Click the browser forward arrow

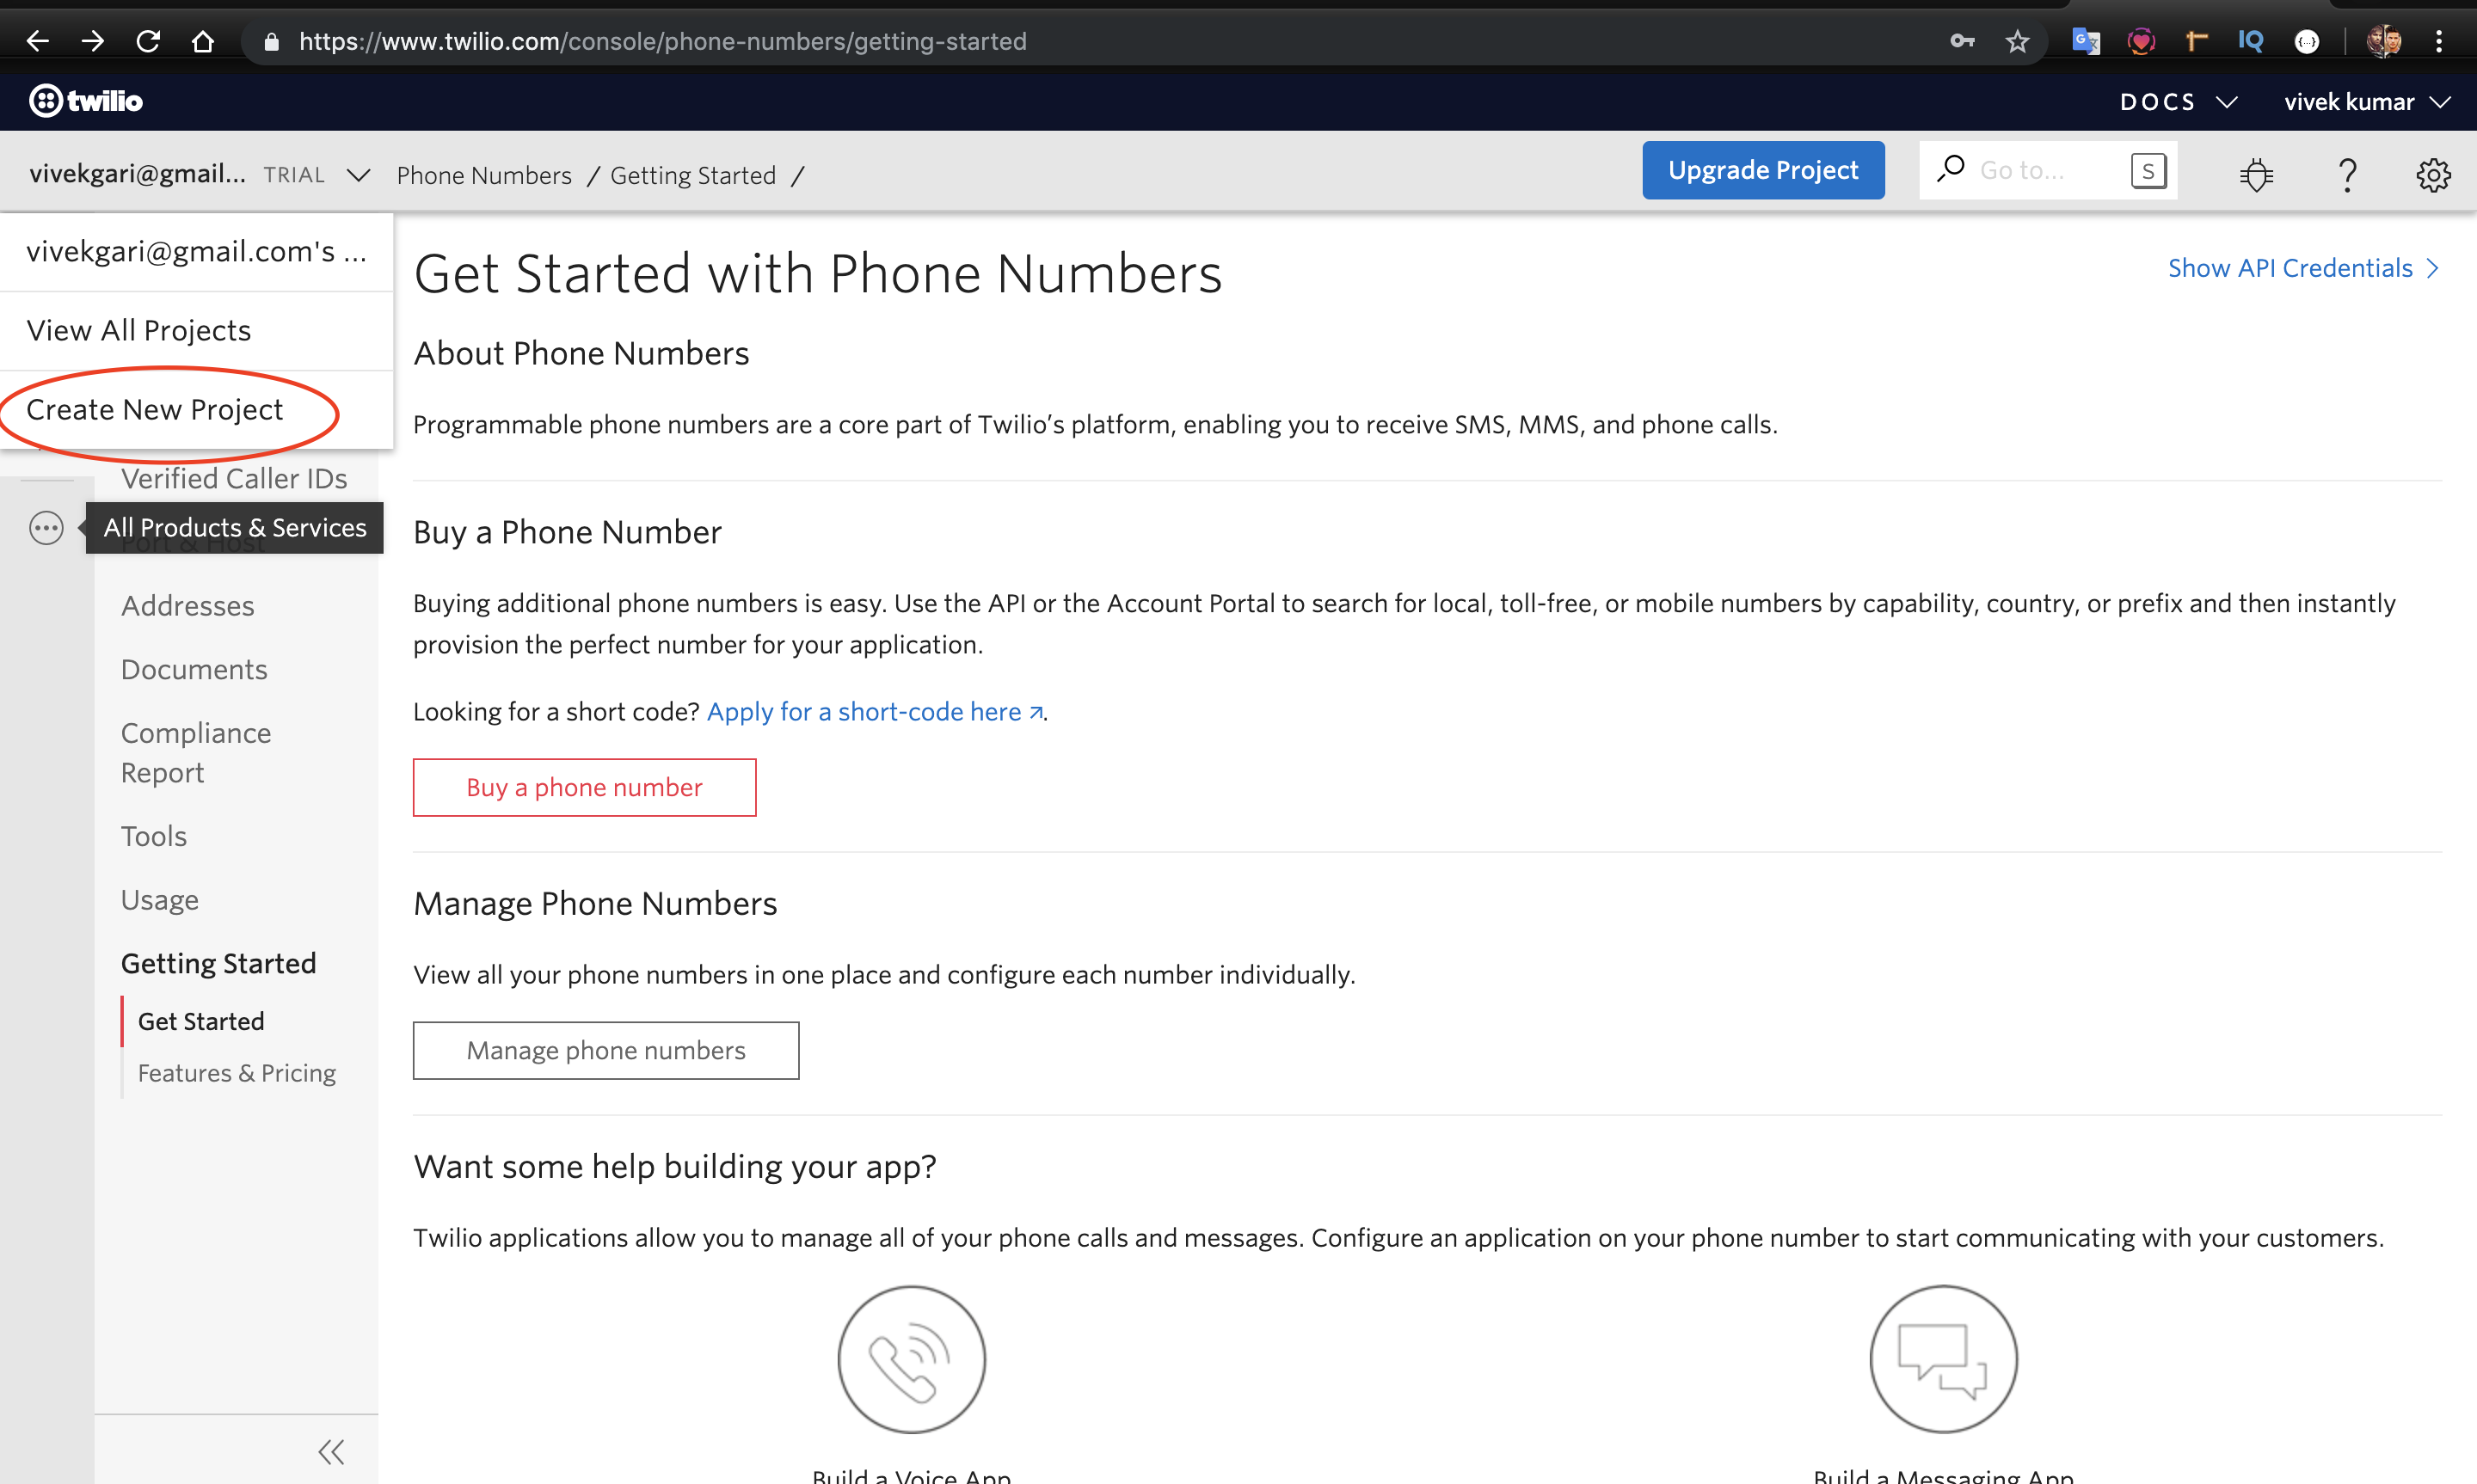click(x=93, y=41)
